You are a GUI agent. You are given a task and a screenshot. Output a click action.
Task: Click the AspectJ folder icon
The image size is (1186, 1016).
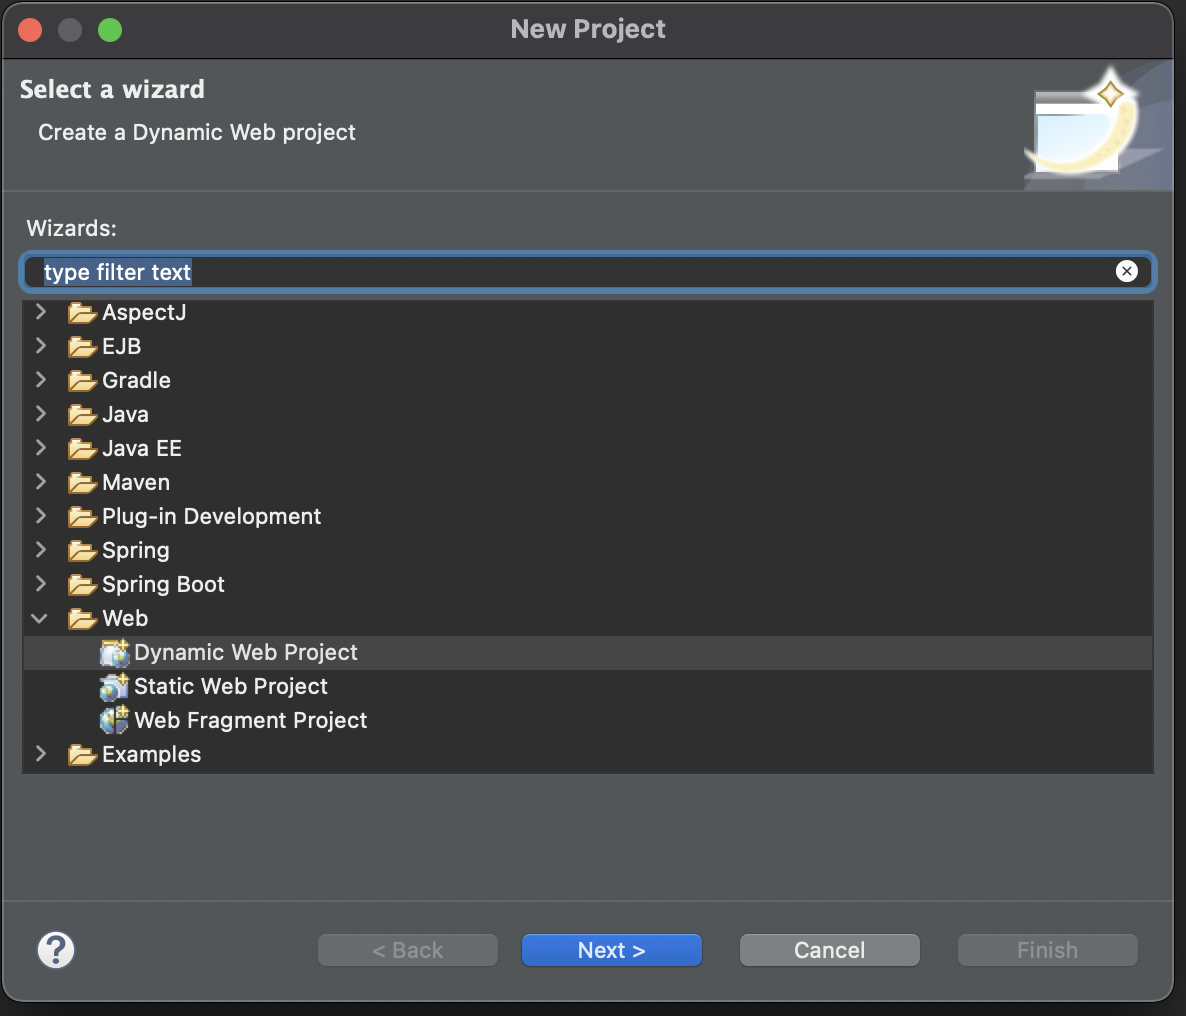pyautogui.click(x=82, y=312)
